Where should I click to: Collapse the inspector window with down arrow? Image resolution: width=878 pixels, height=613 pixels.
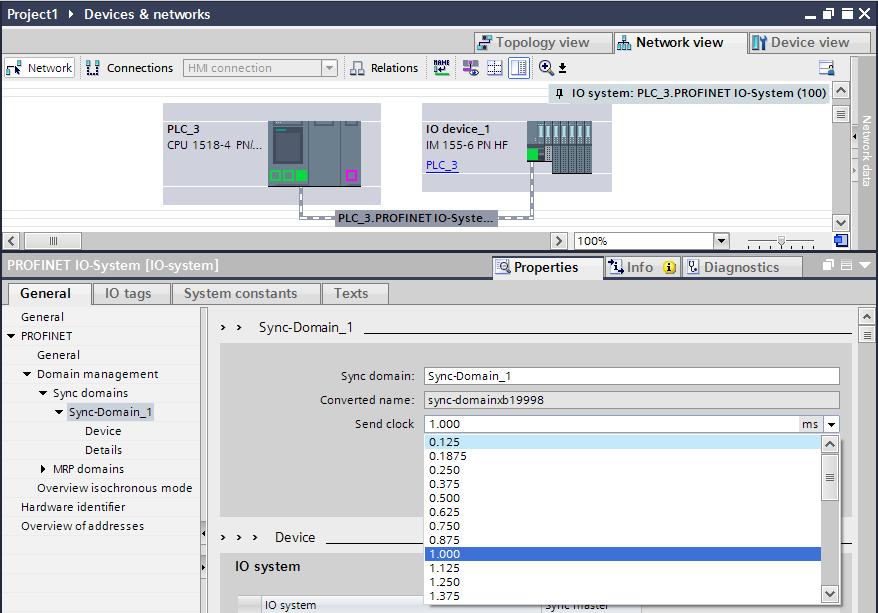pos(864,265)
